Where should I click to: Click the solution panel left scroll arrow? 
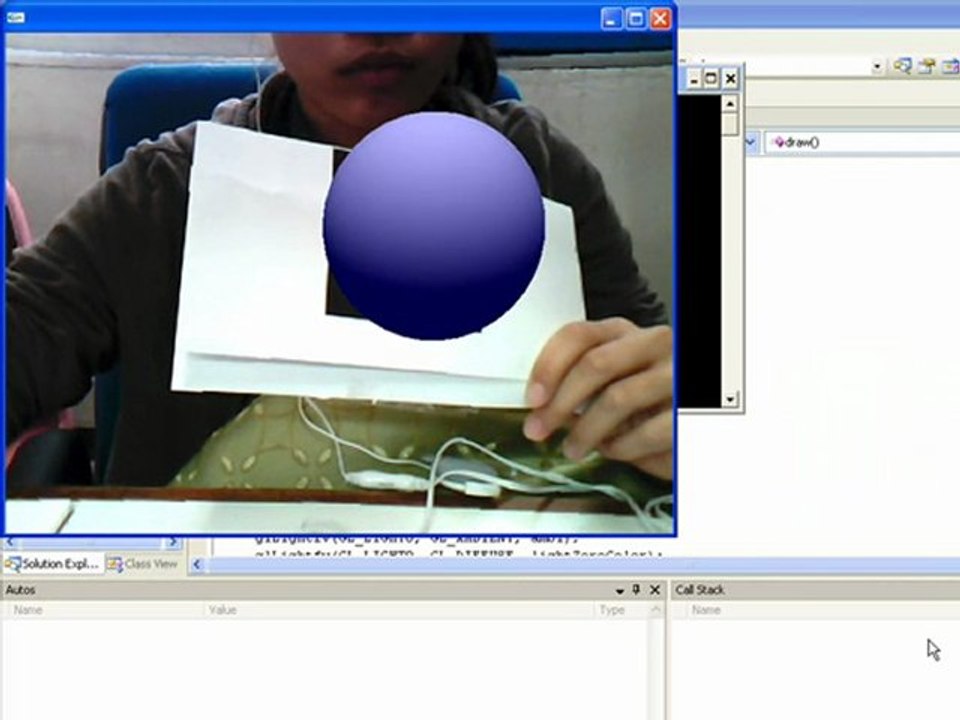10,542
